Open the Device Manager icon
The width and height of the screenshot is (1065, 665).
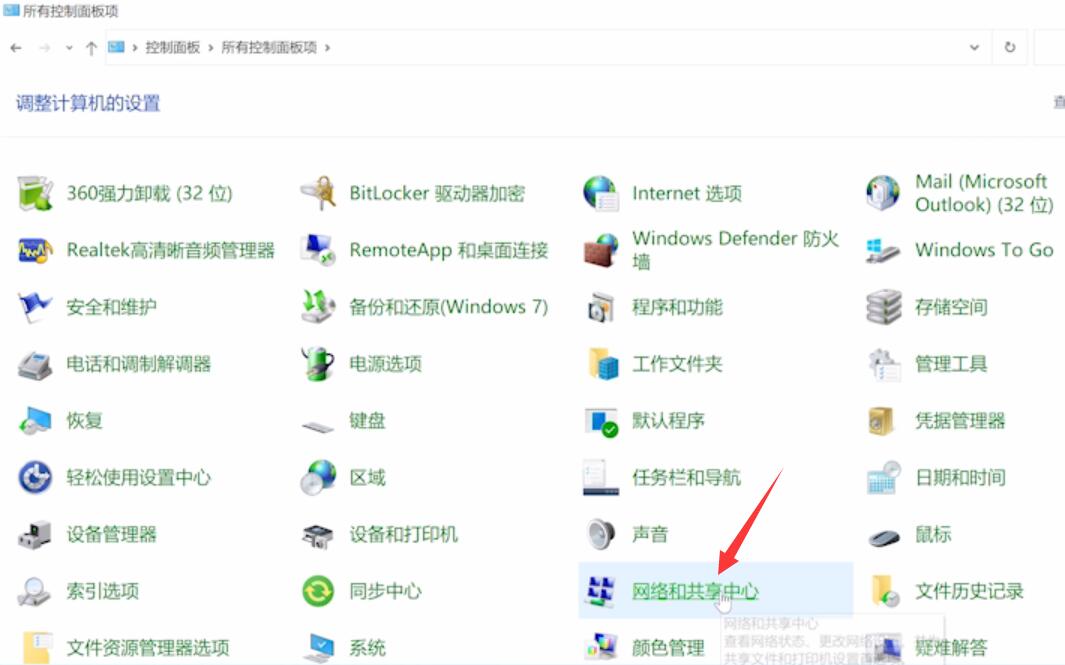coord(35,535)
